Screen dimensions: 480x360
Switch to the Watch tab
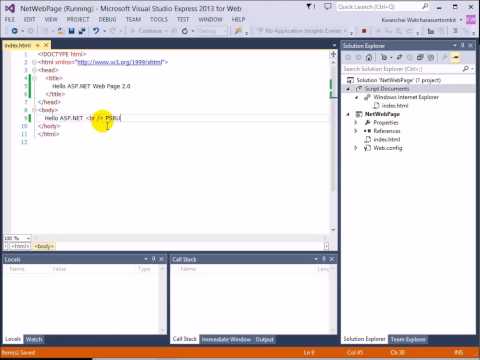pos(34,340)
